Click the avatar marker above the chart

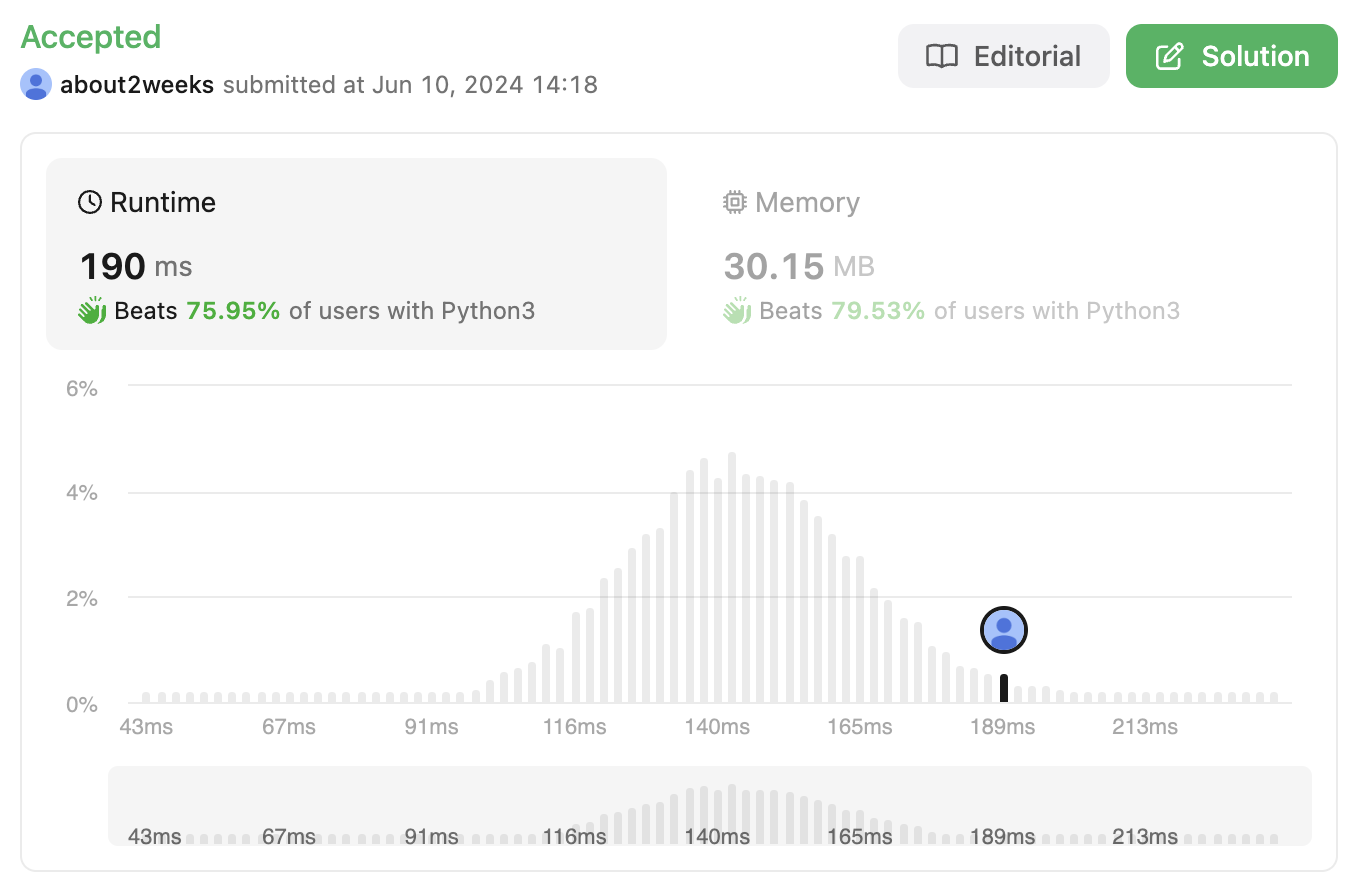1004,630
